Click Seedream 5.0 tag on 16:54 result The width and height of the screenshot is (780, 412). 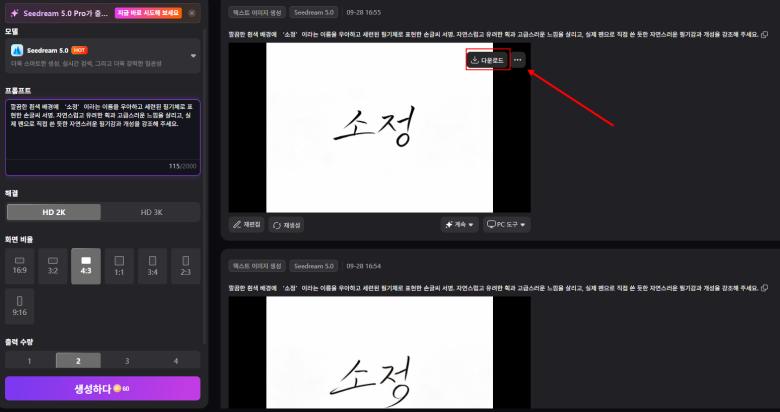point(314,266)
